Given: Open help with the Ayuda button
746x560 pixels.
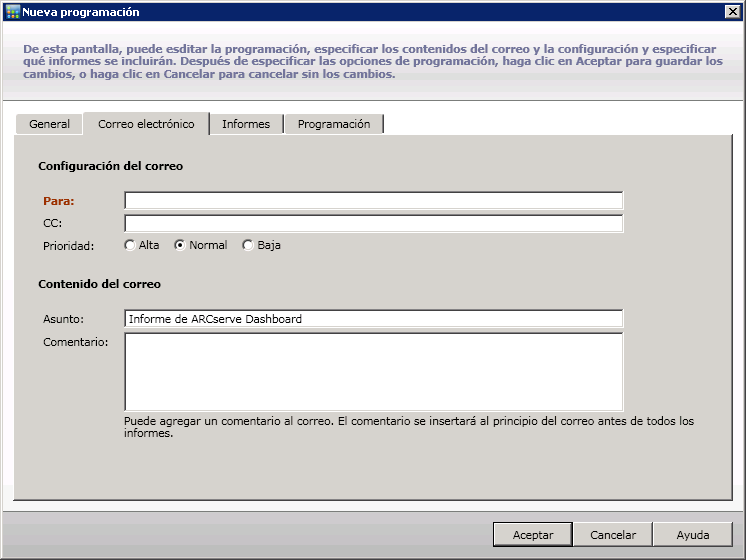Looking at the screenshot, I should pos(693,535).
